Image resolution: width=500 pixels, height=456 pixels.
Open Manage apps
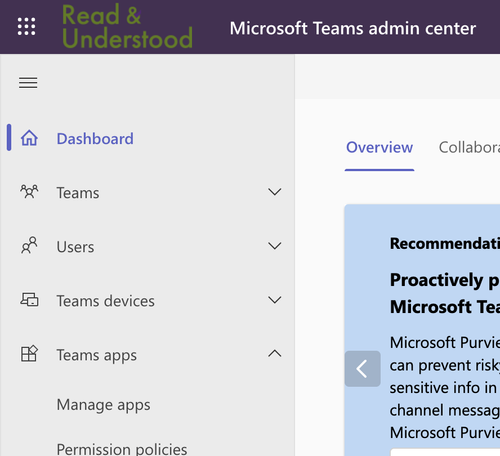(103, 405)
